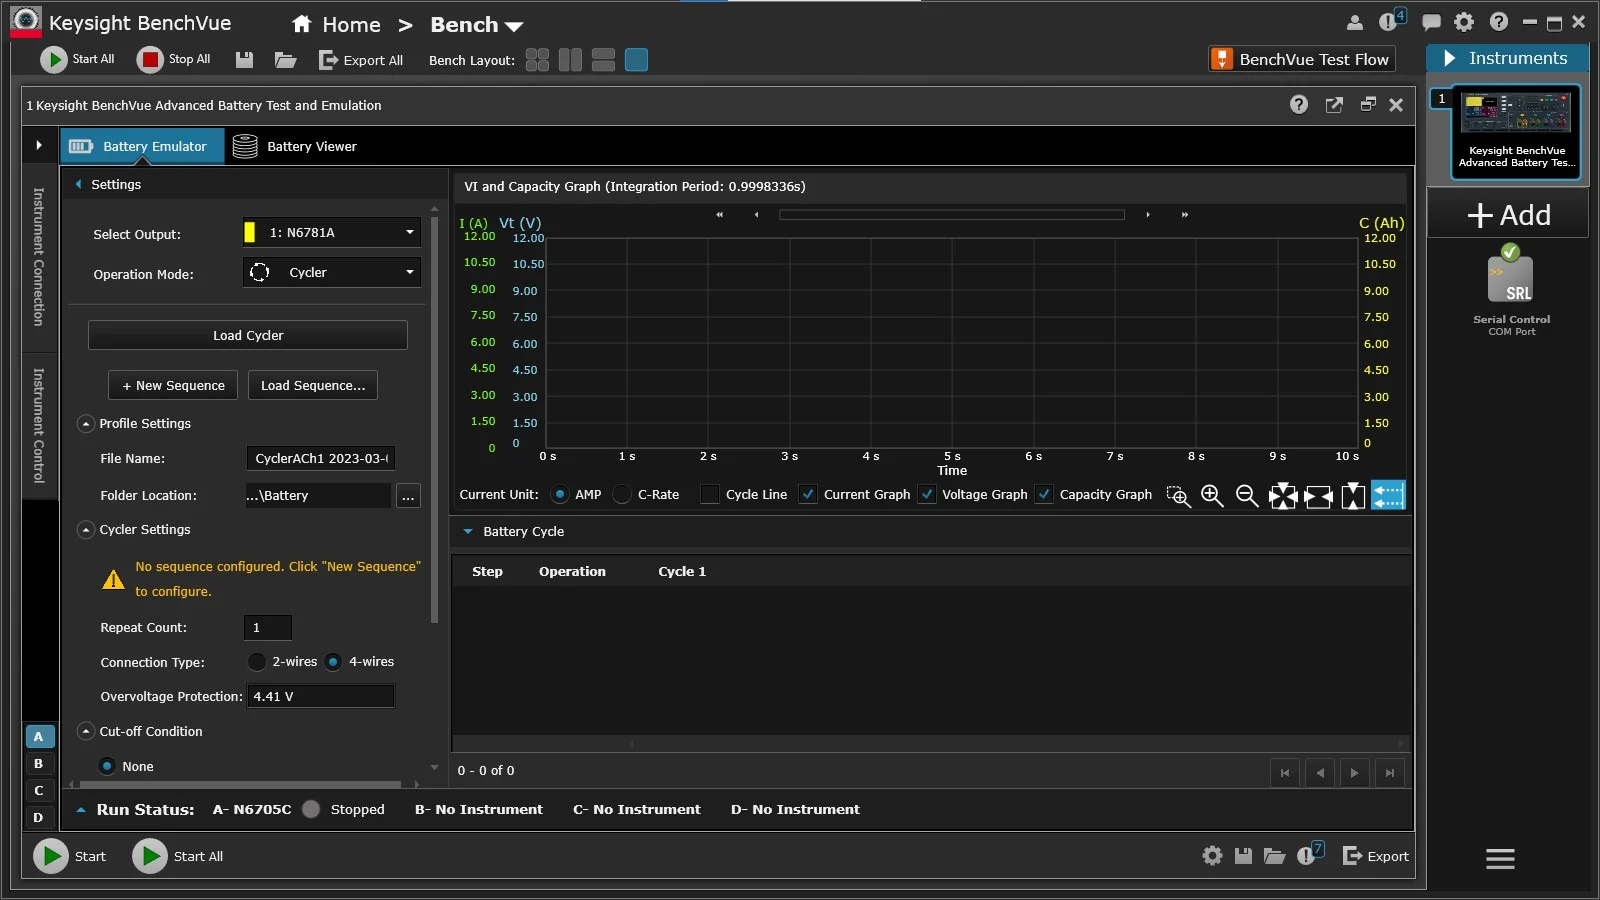Switch to Battery Viewer tab

295,146
